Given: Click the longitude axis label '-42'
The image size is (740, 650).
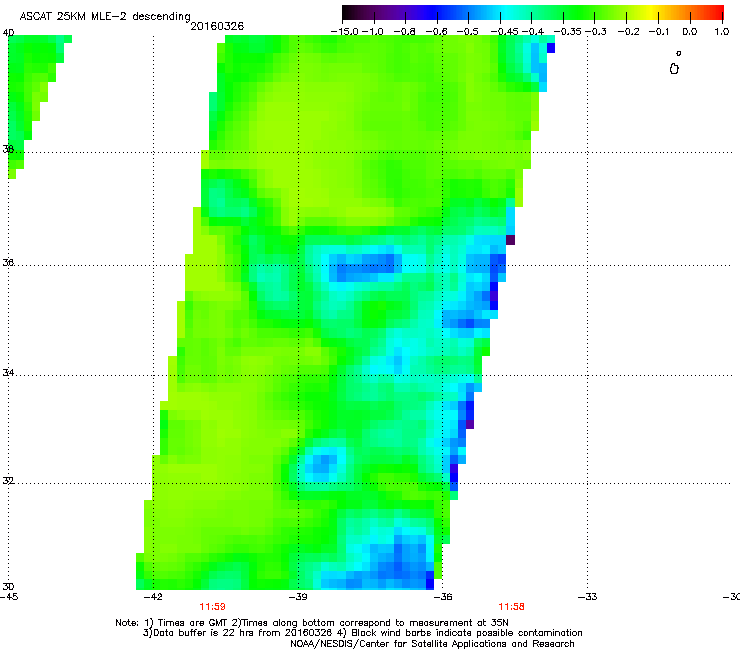Looking at the screenshot, I should 153,597.
